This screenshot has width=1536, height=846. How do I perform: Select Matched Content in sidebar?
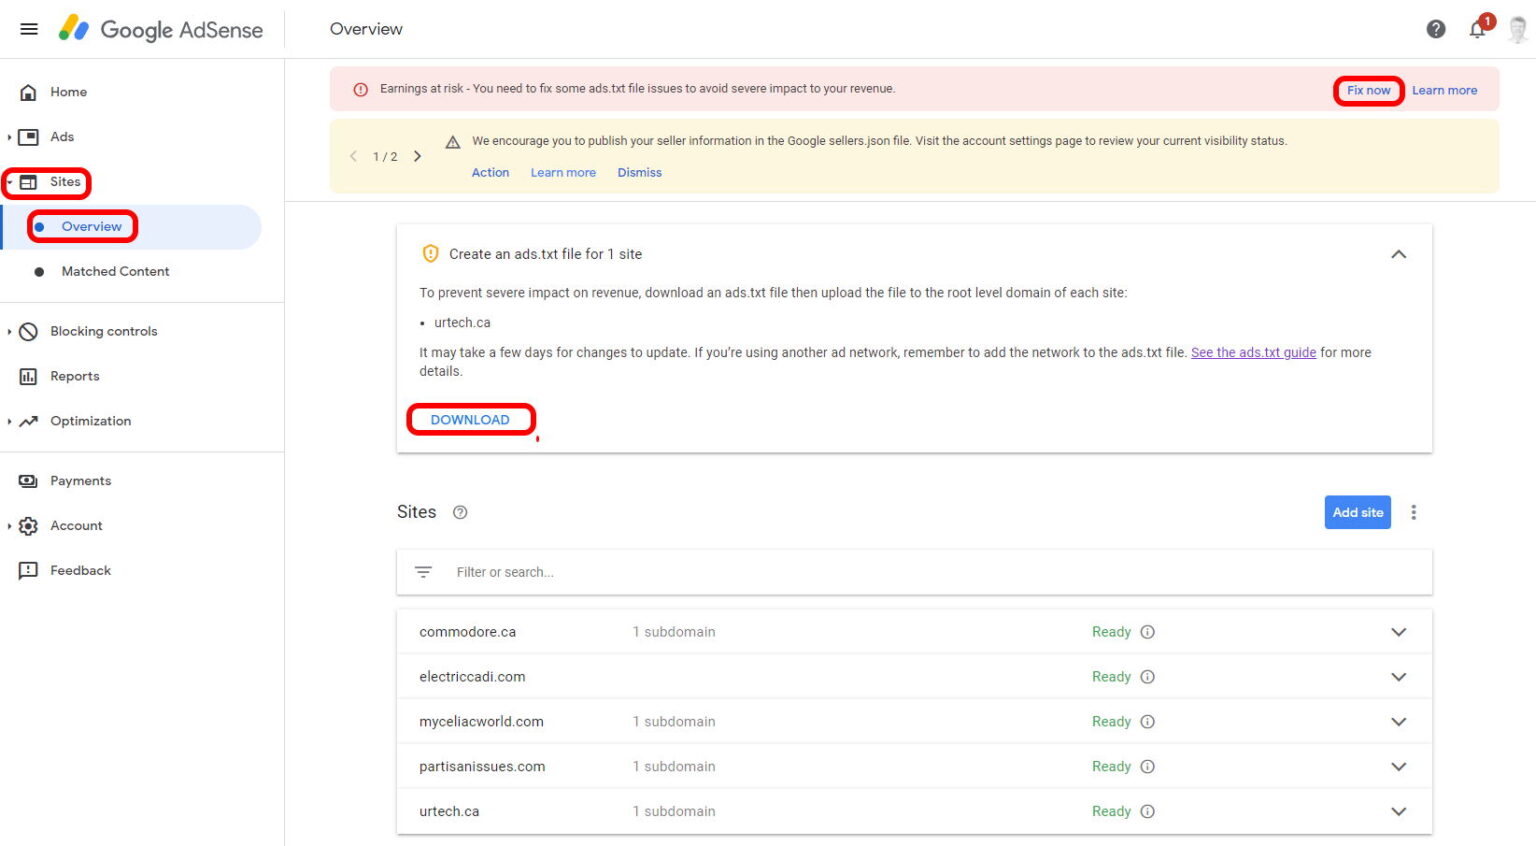click(x=113, y=271)
